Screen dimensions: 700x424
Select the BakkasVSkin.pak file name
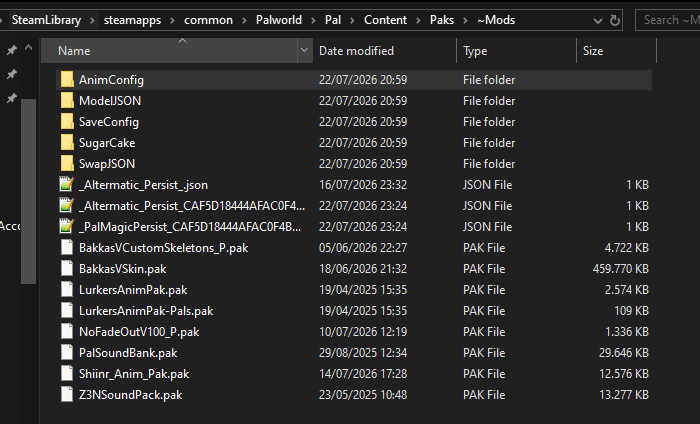coord(122,269)
